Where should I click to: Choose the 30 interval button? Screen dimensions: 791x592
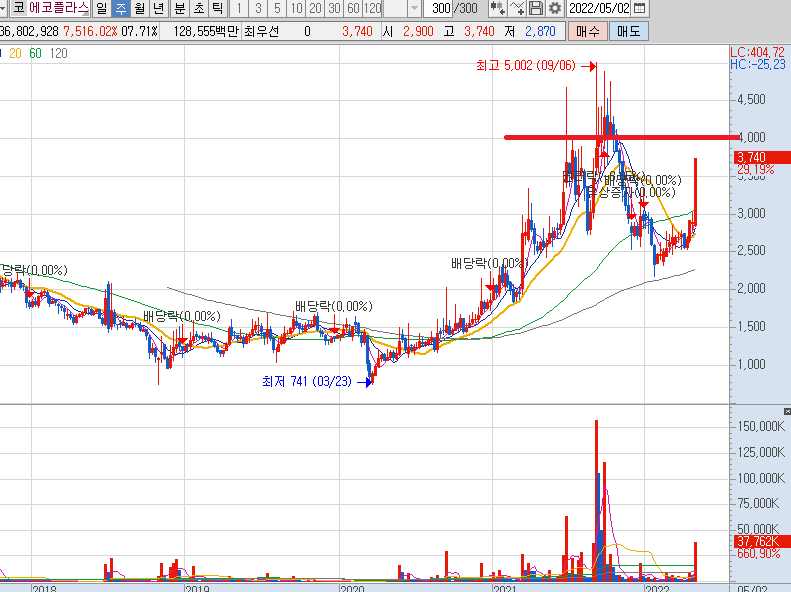pyautogui.click(x=334, y=8)
